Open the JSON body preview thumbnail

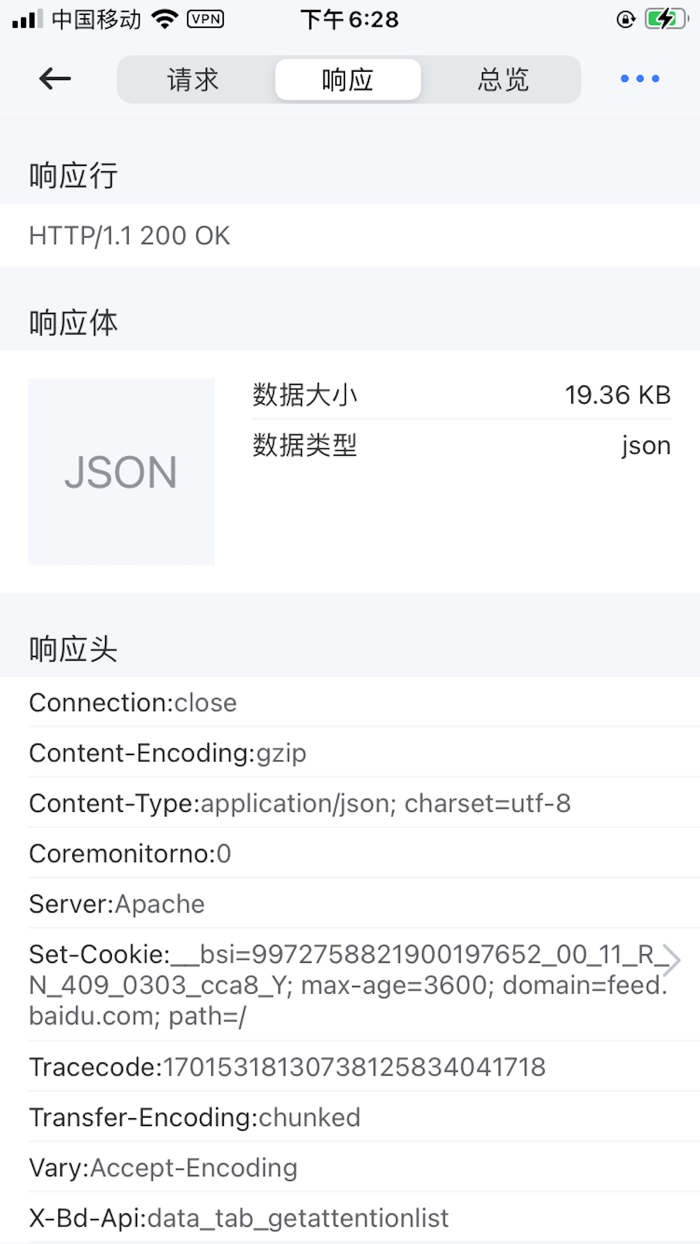click(x=120, y=471)
